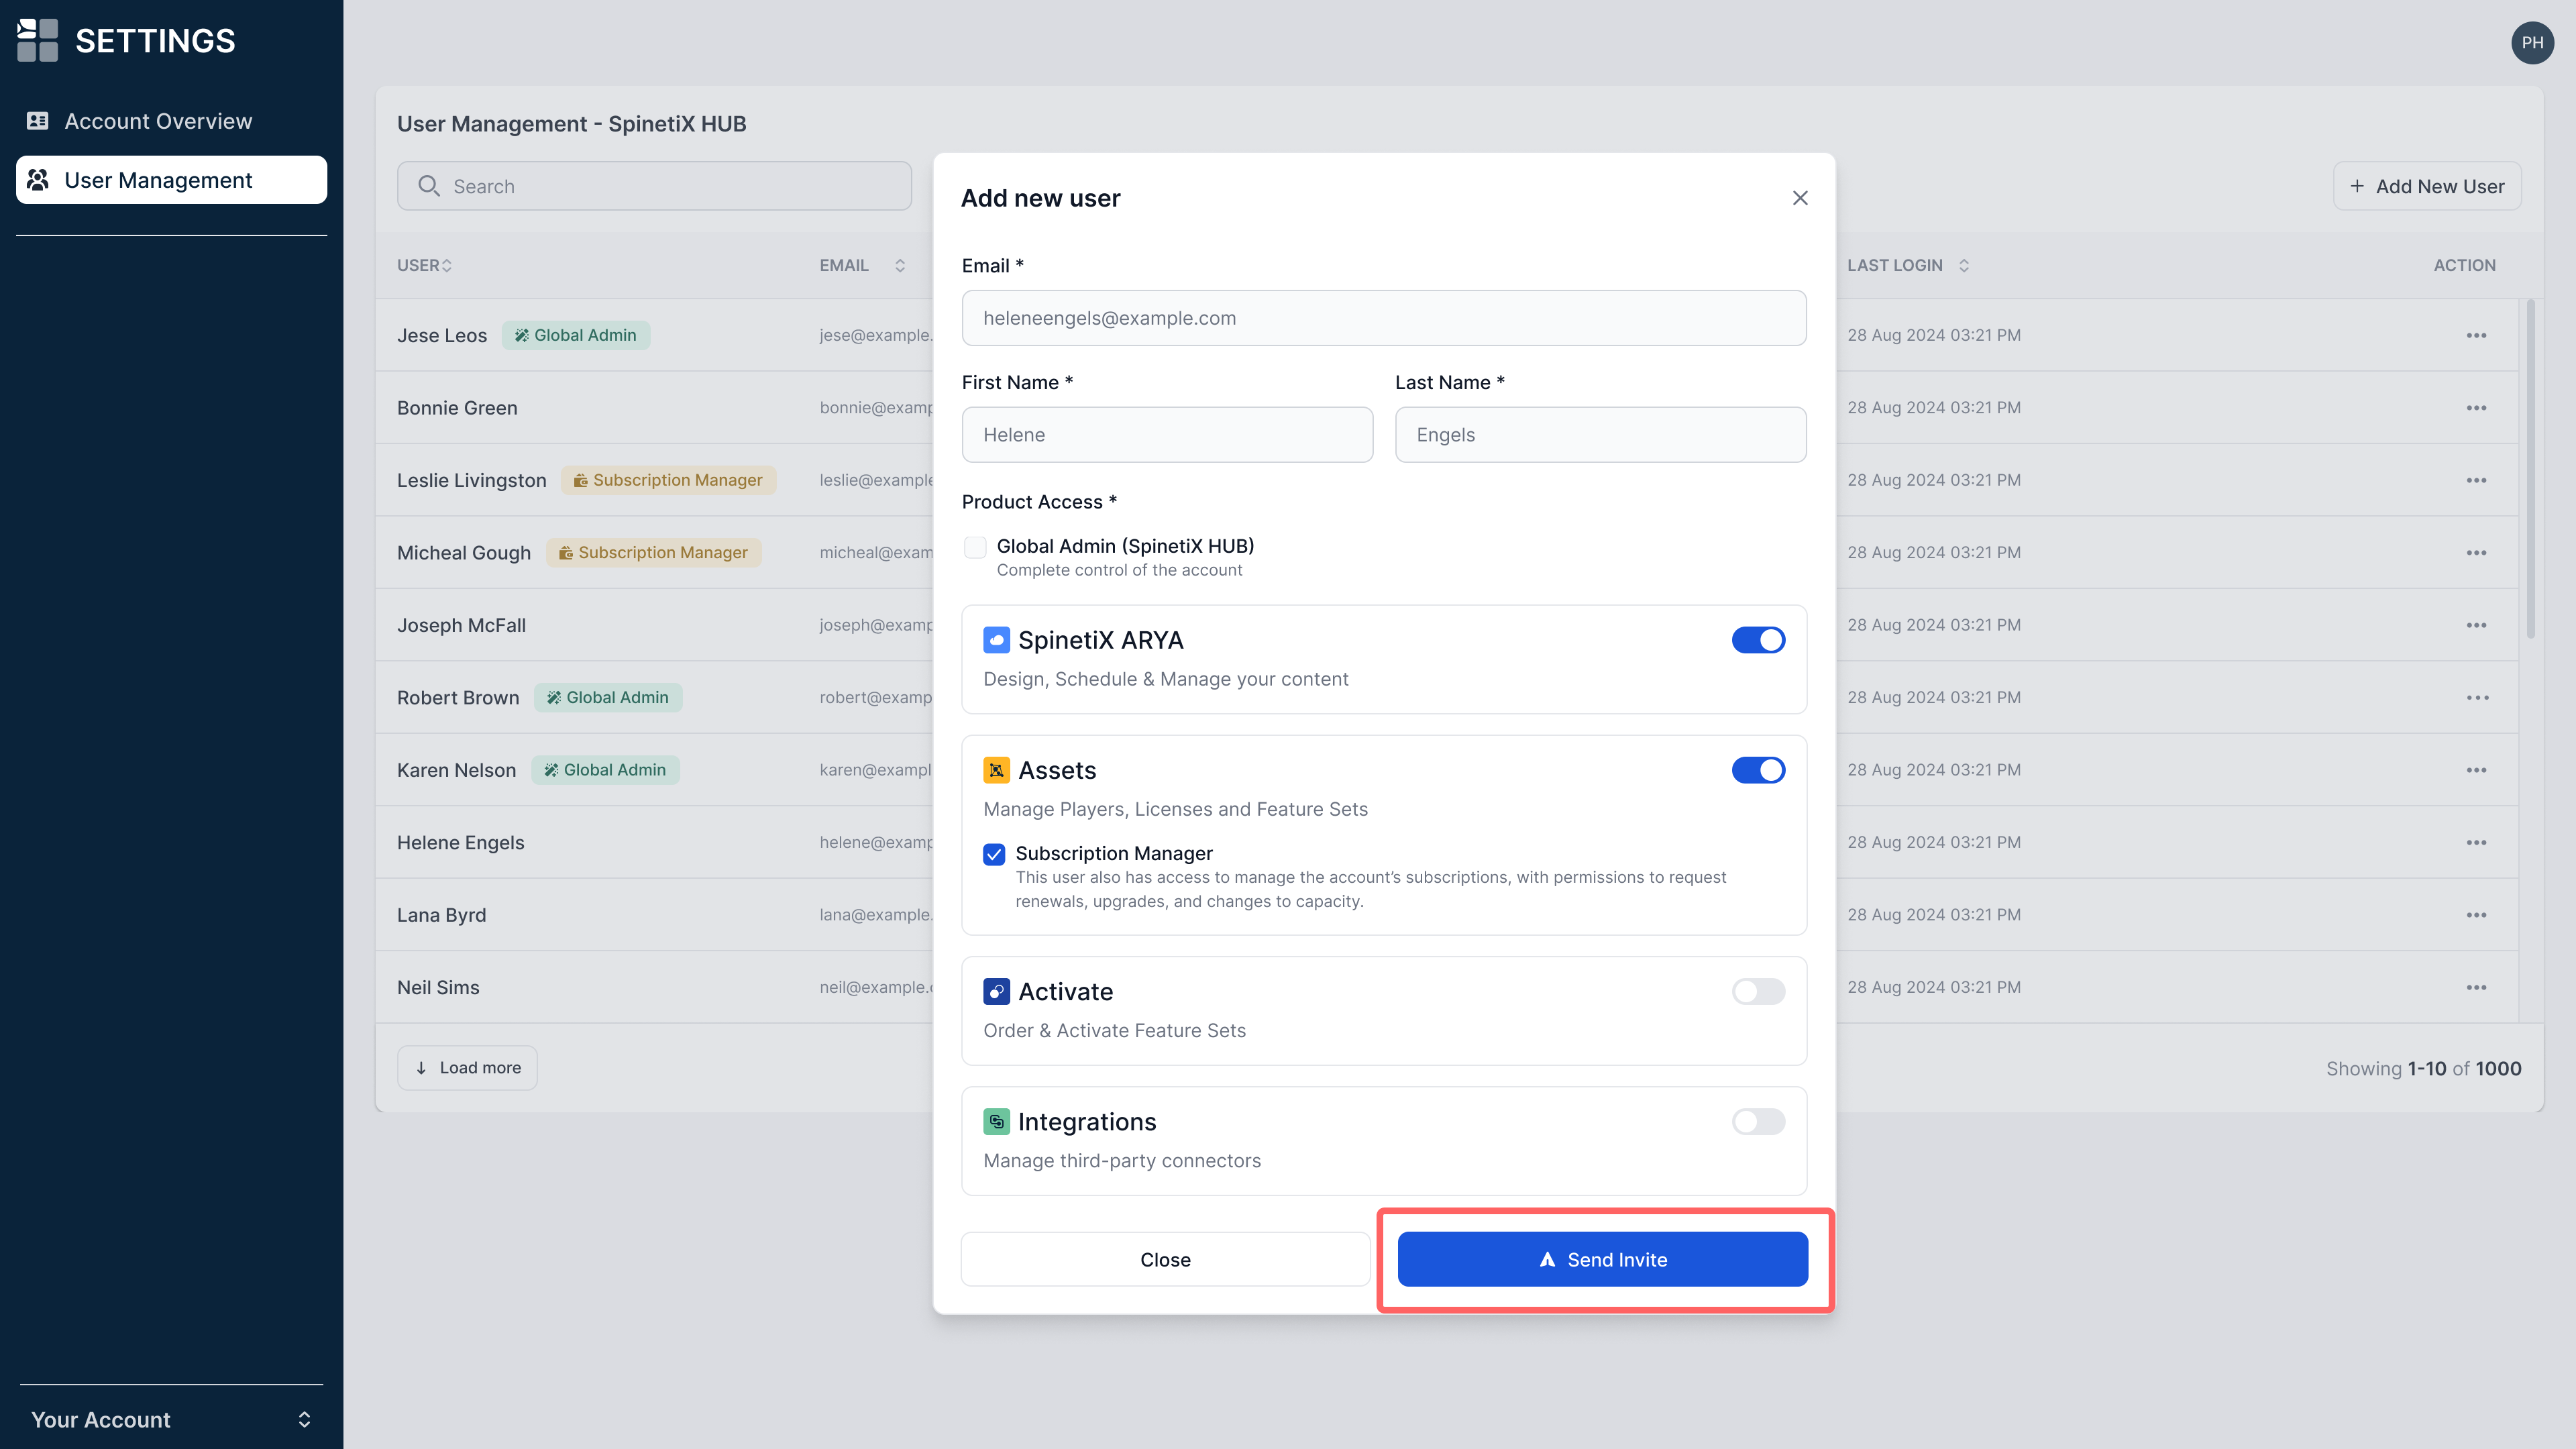Open the PH profile avatar
Viewport: 2576px width, 1449px height.
[2532, 43]
